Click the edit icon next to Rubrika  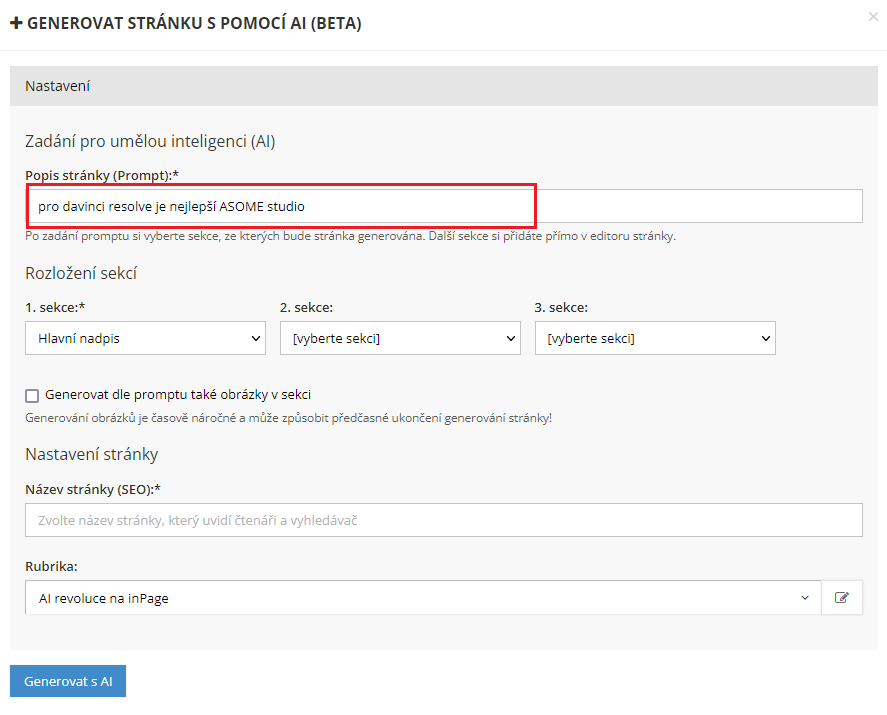[842, 598]
